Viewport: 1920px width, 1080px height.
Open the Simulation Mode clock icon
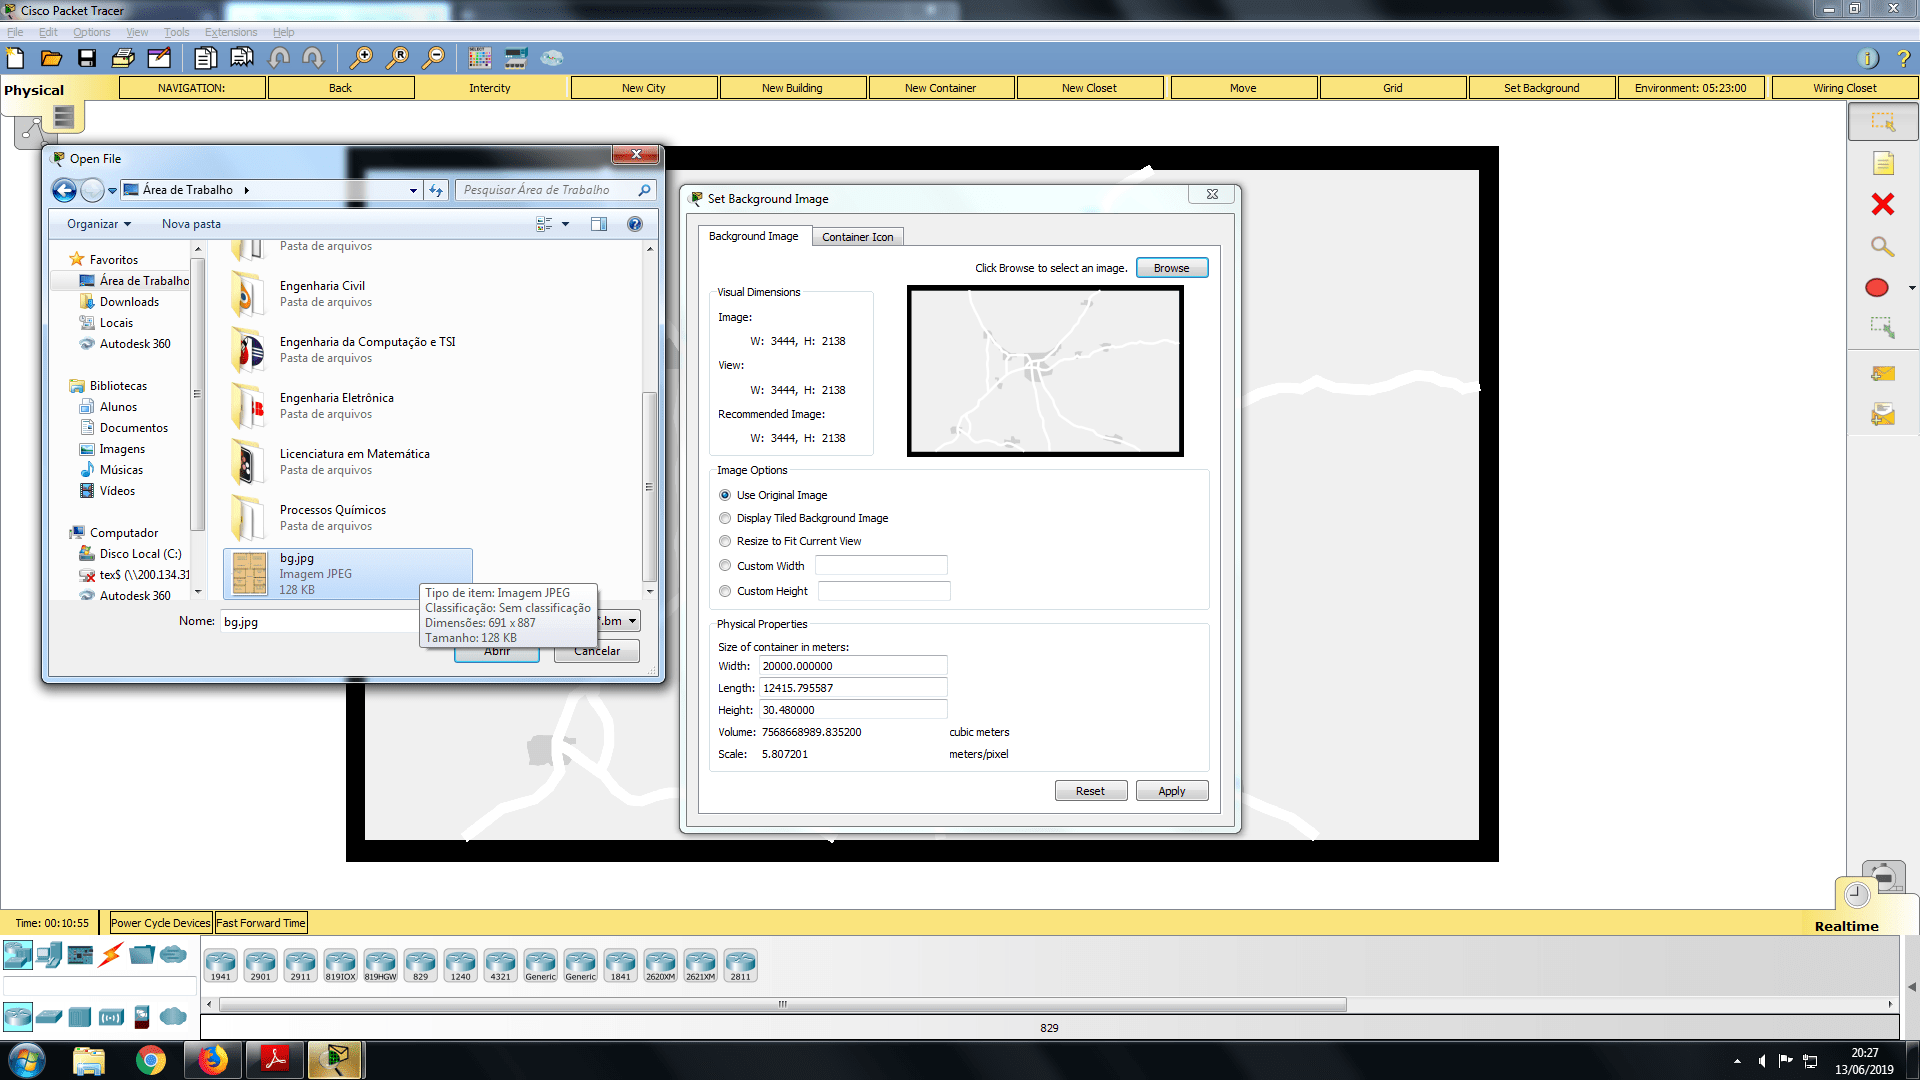pyautogui.click(x=1856, y=895)
